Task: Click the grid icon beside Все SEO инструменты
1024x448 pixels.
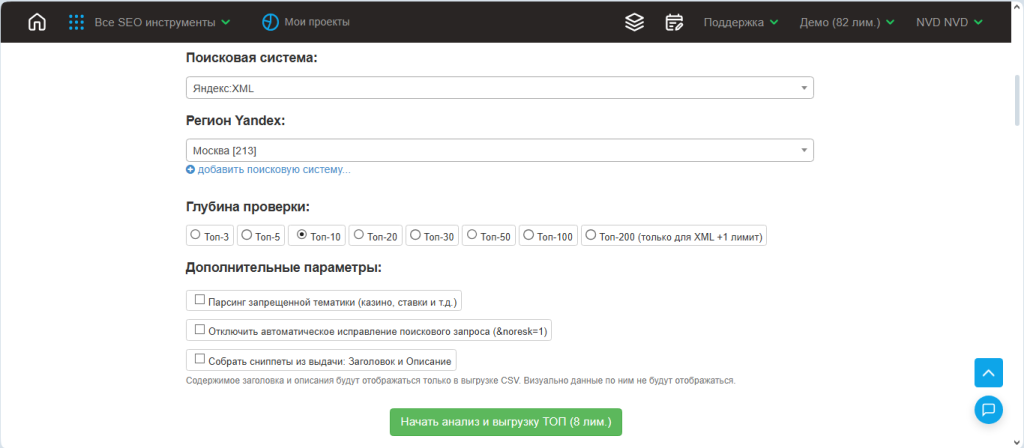Action: pos(76,22)
